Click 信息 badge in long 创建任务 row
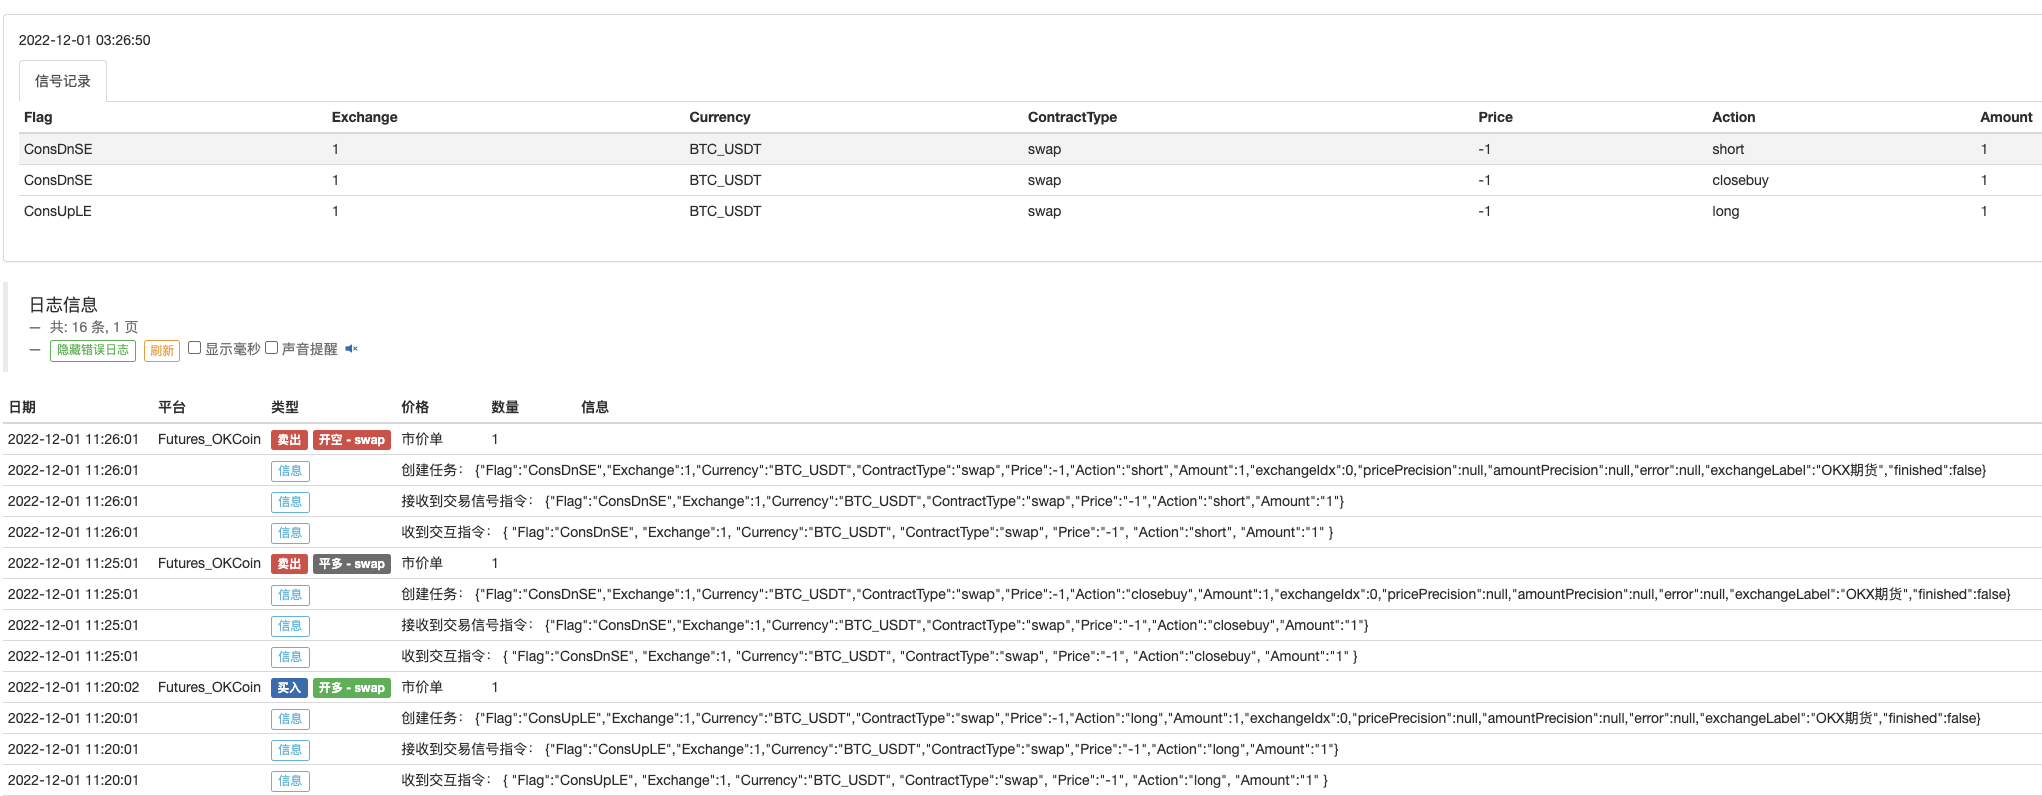The width and height of the screenshot is (2042, 796). [290, 719]
